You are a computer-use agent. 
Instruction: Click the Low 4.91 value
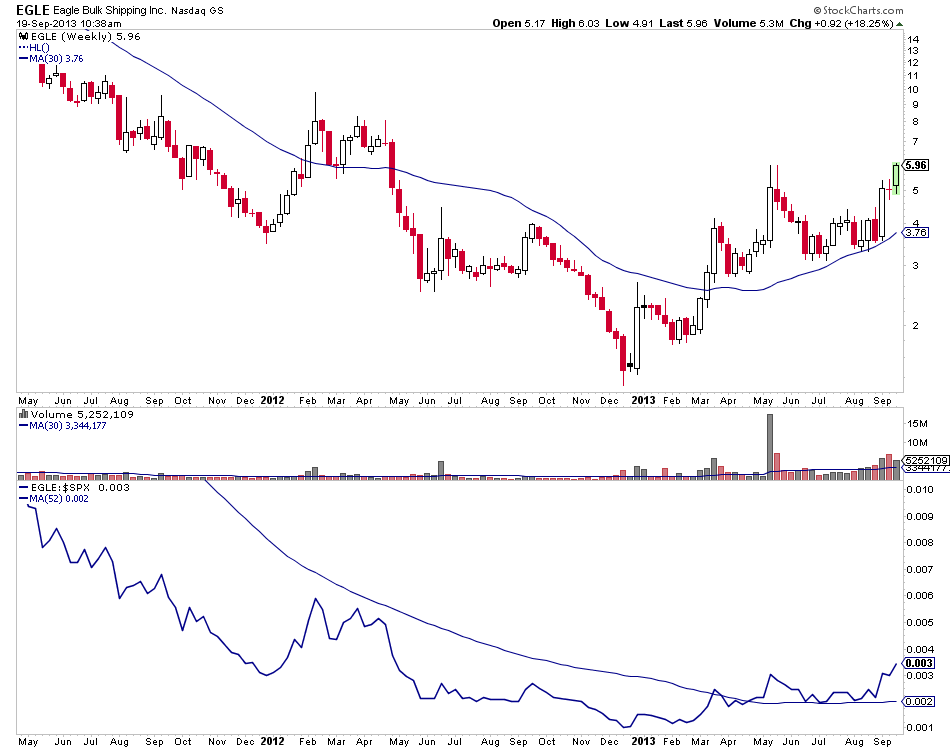click(629, 24)
